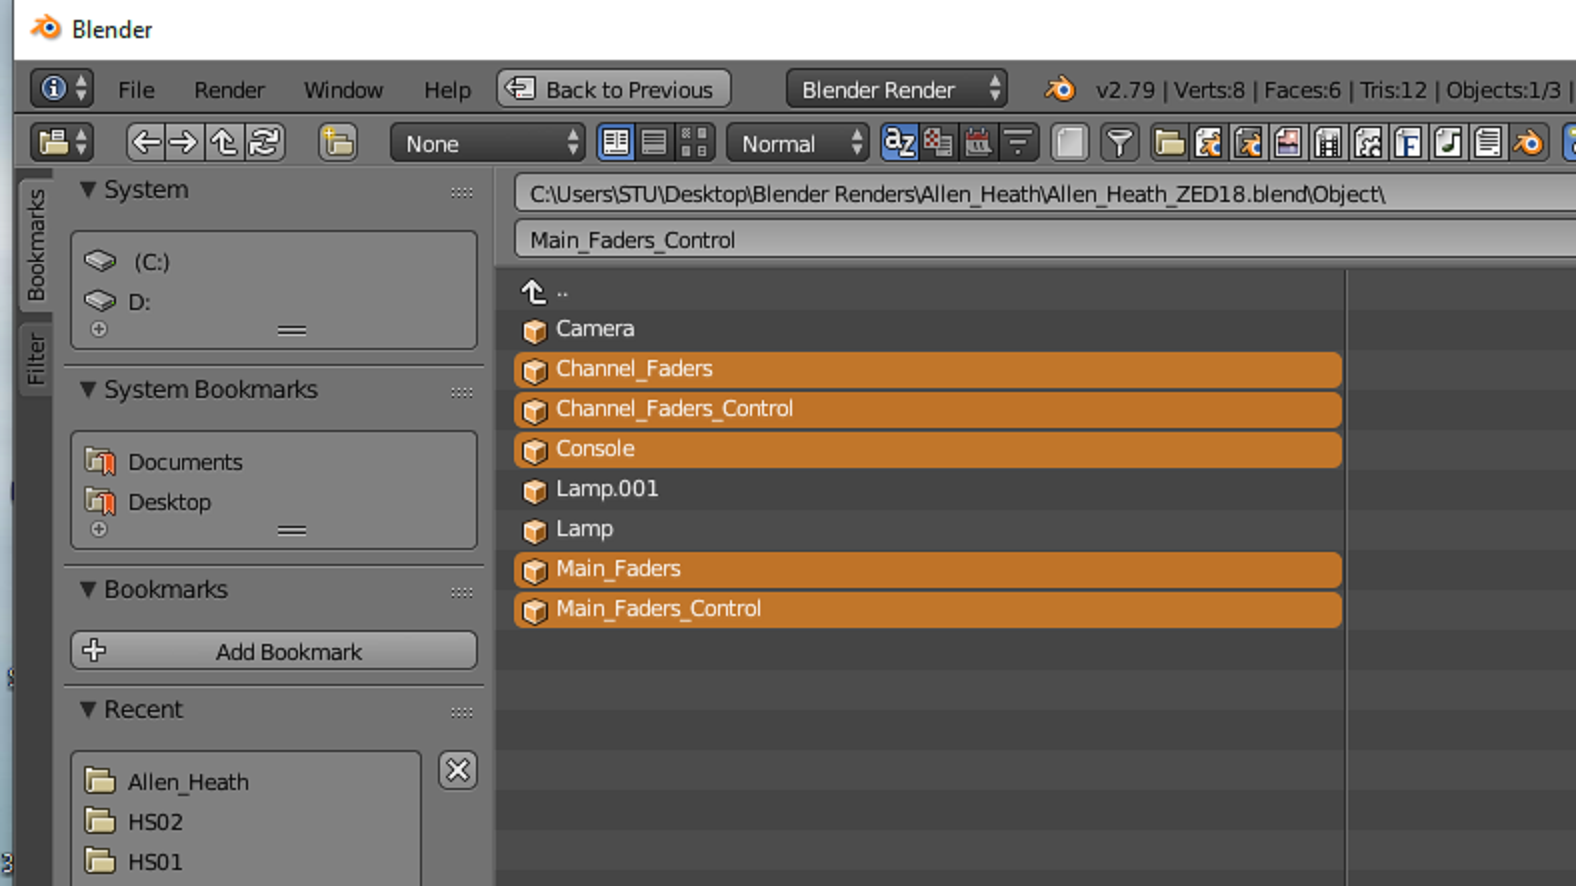Sort files by size
The image size is (1576, 886).
pyautogui.click(x=1018, y=143)
